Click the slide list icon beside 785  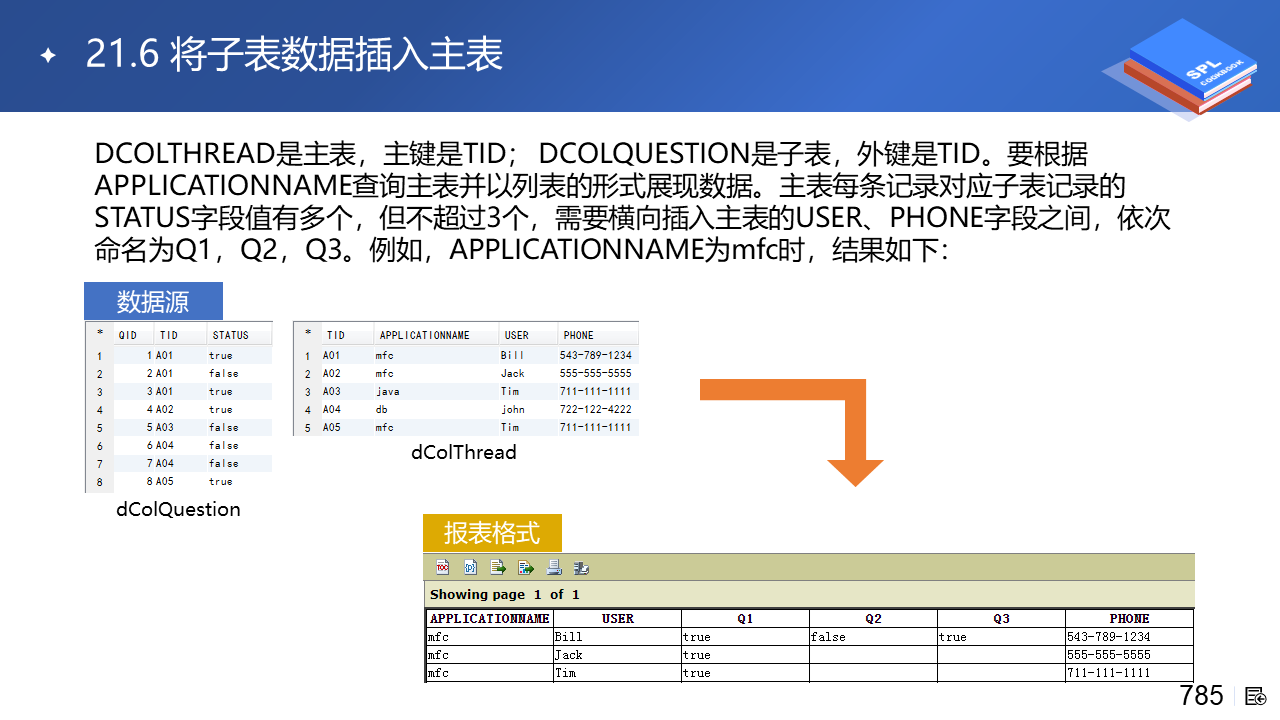[1256, 696]
